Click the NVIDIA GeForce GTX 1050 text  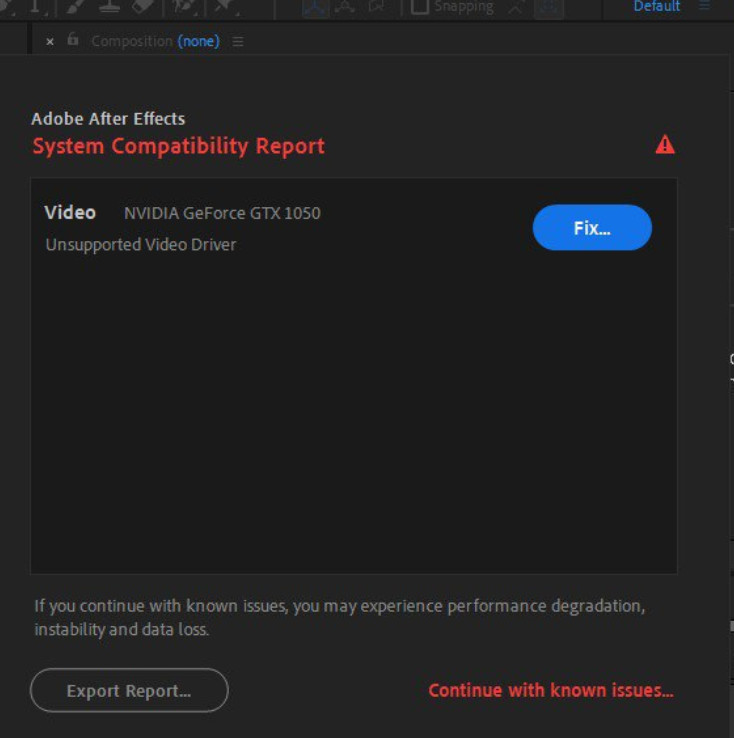tap(222, 213)
